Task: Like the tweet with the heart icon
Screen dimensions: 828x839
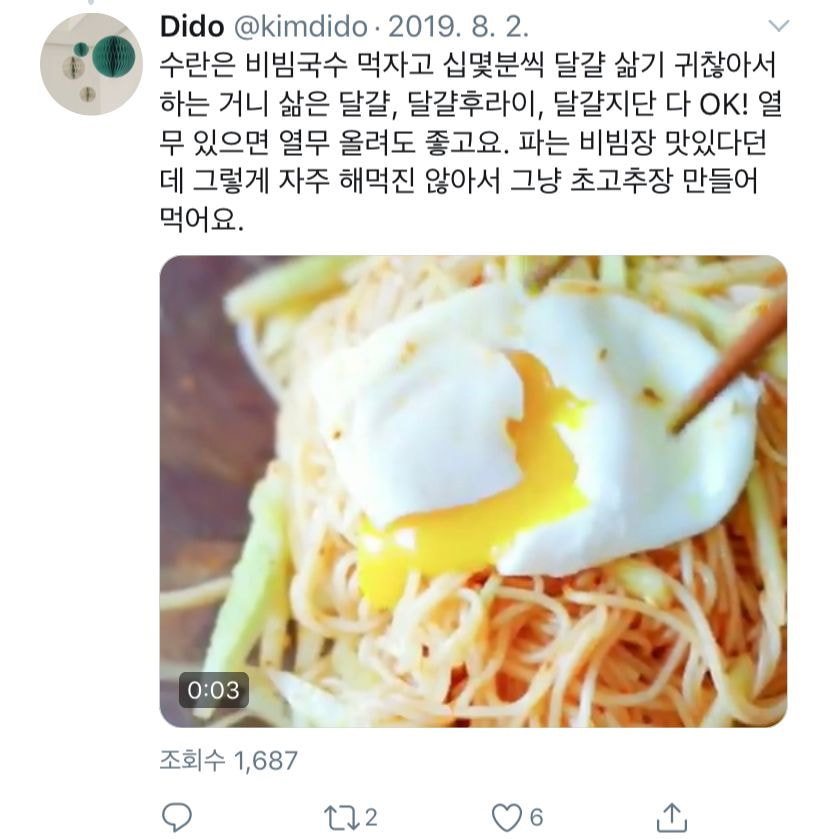Action: (506, 818)
